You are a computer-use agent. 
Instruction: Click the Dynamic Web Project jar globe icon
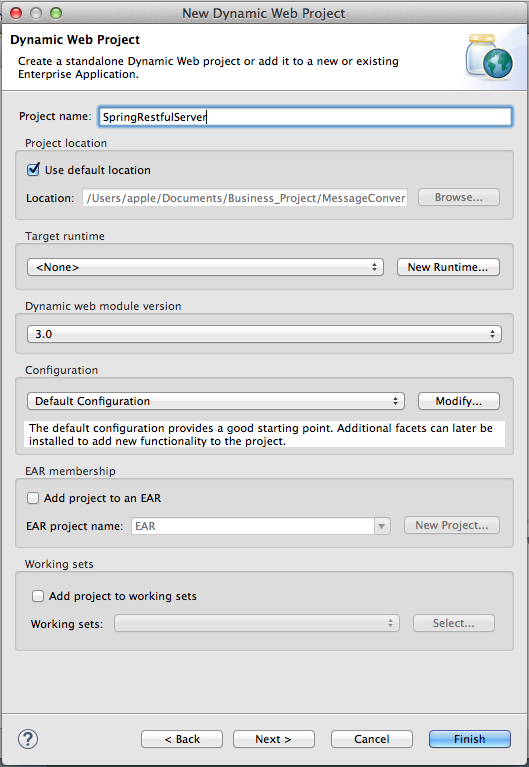[488, 57]
